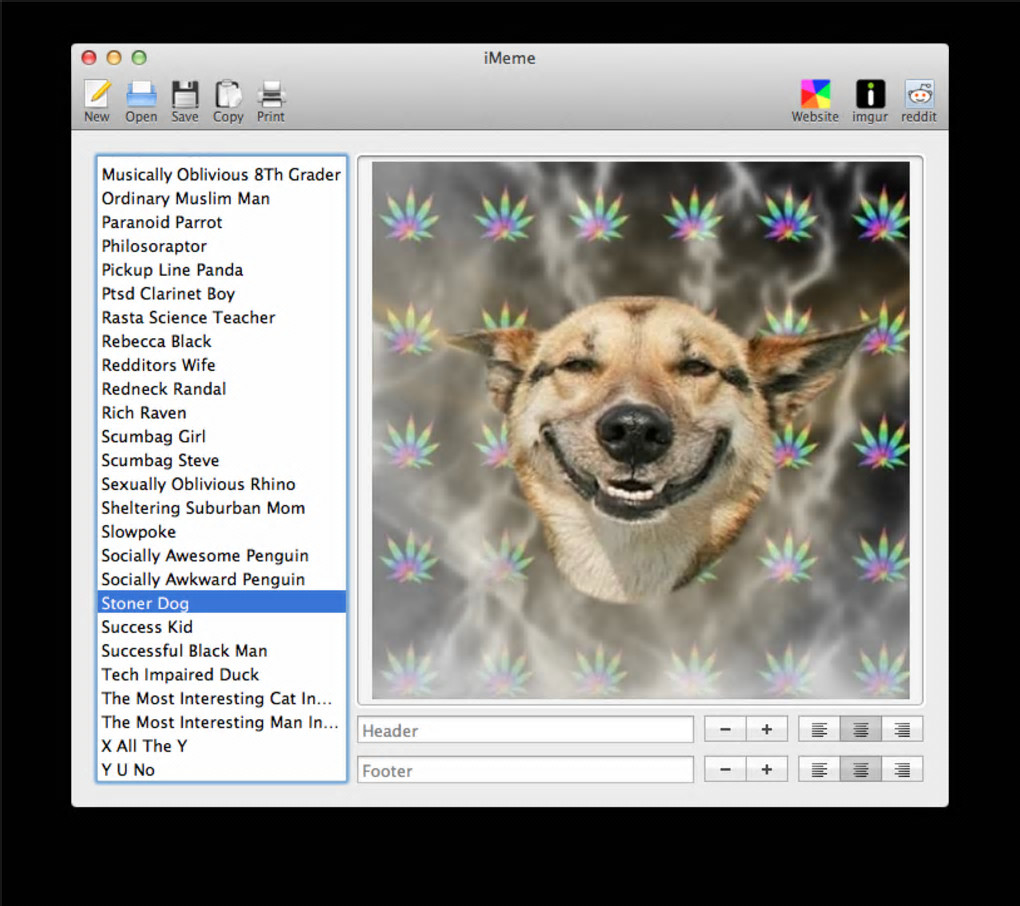Pick The Most Interesting Cat In…
The width and height of the screenshot is (1020, 906).
coord(221,698)
